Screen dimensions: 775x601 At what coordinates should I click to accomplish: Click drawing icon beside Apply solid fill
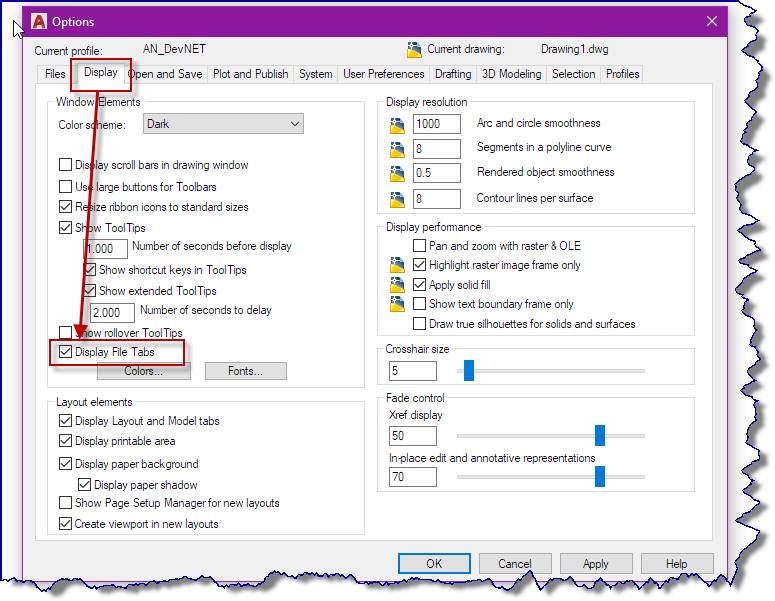(397, 285)
